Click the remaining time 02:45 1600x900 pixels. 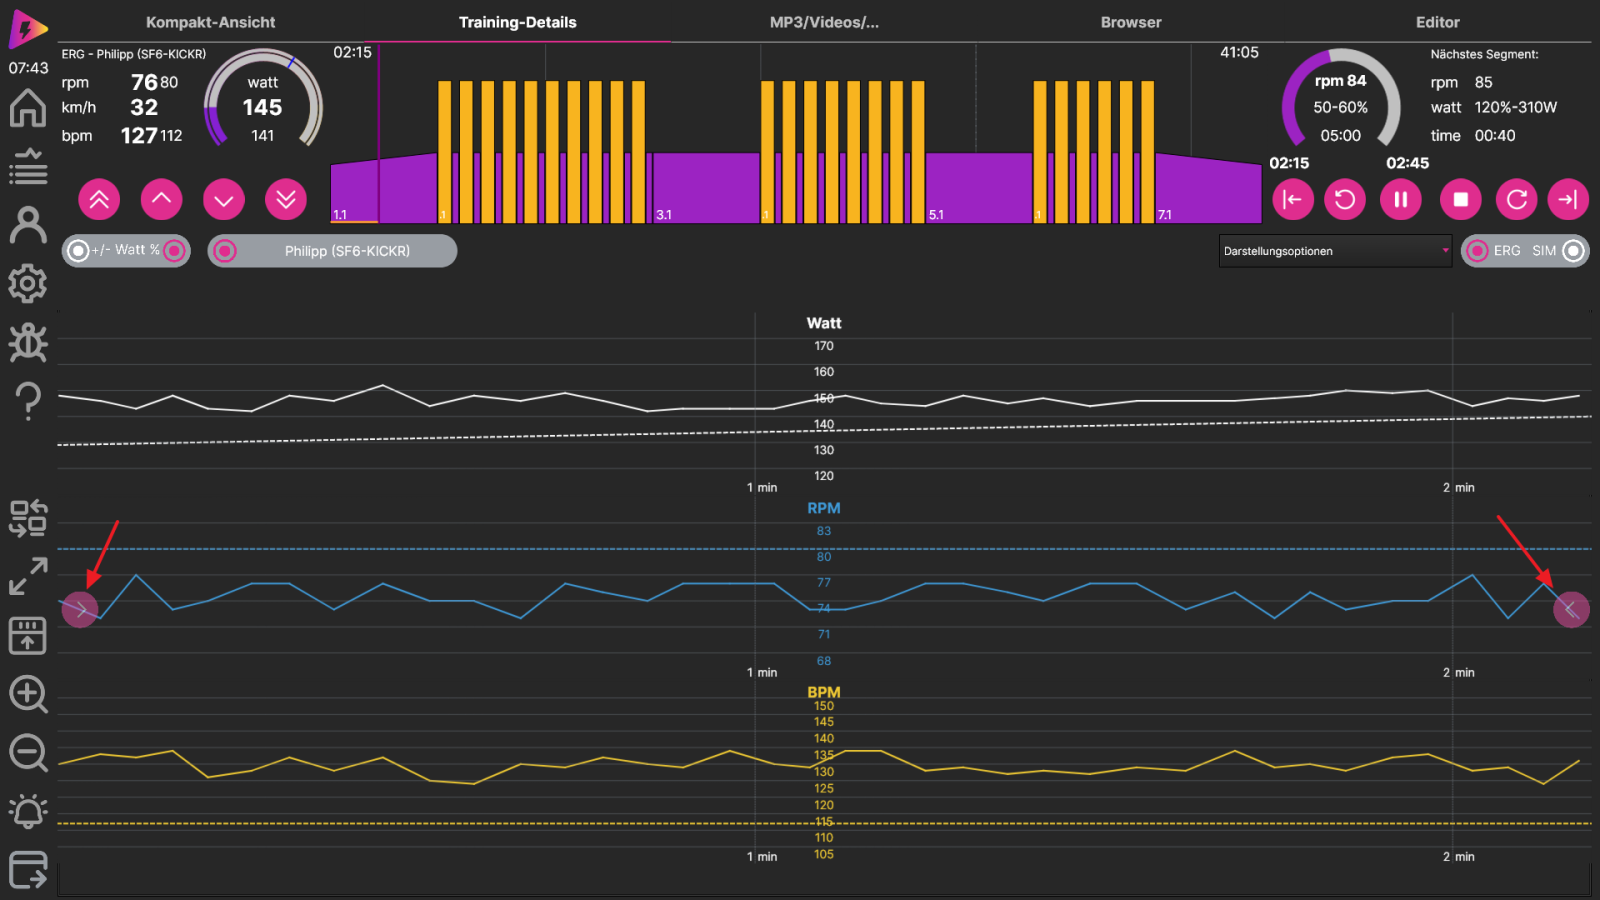tap(1407, 163)
